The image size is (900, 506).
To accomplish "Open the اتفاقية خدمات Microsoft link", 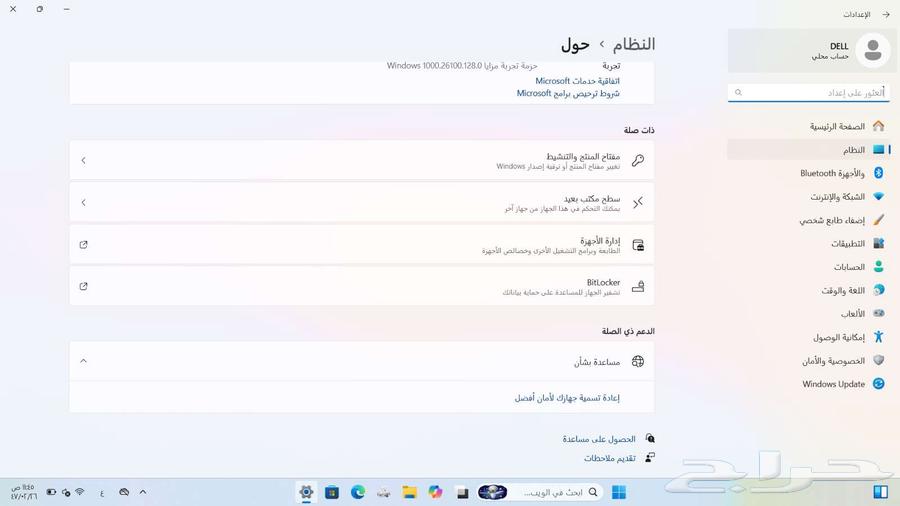I will pyautogui.click(x=577, y=81).
